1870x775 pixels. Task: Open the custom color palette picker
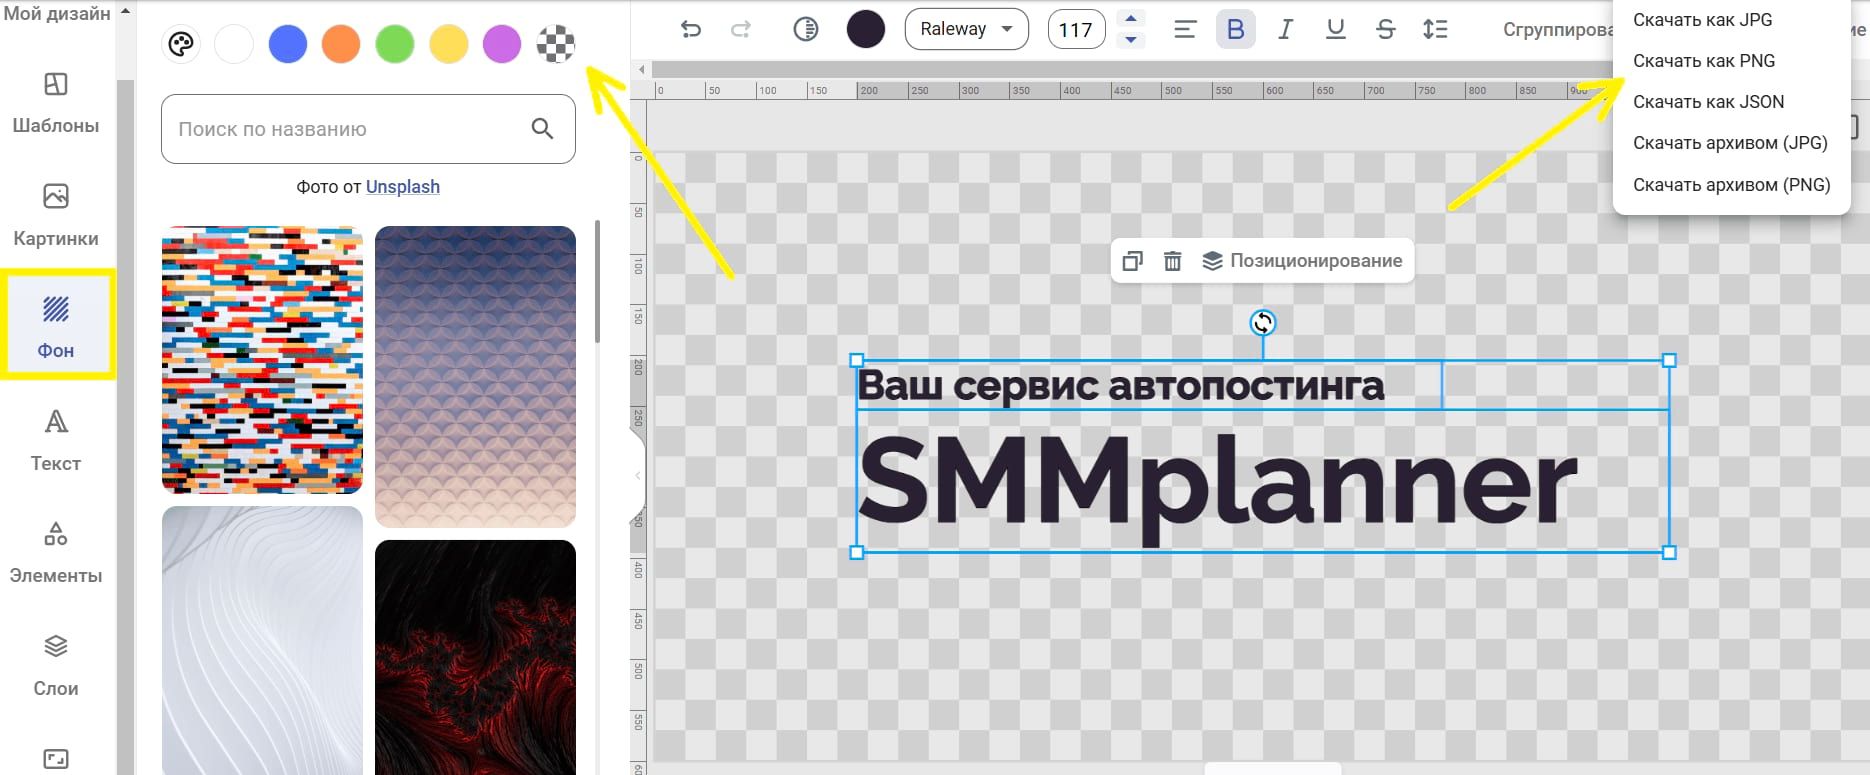(181, 44)
